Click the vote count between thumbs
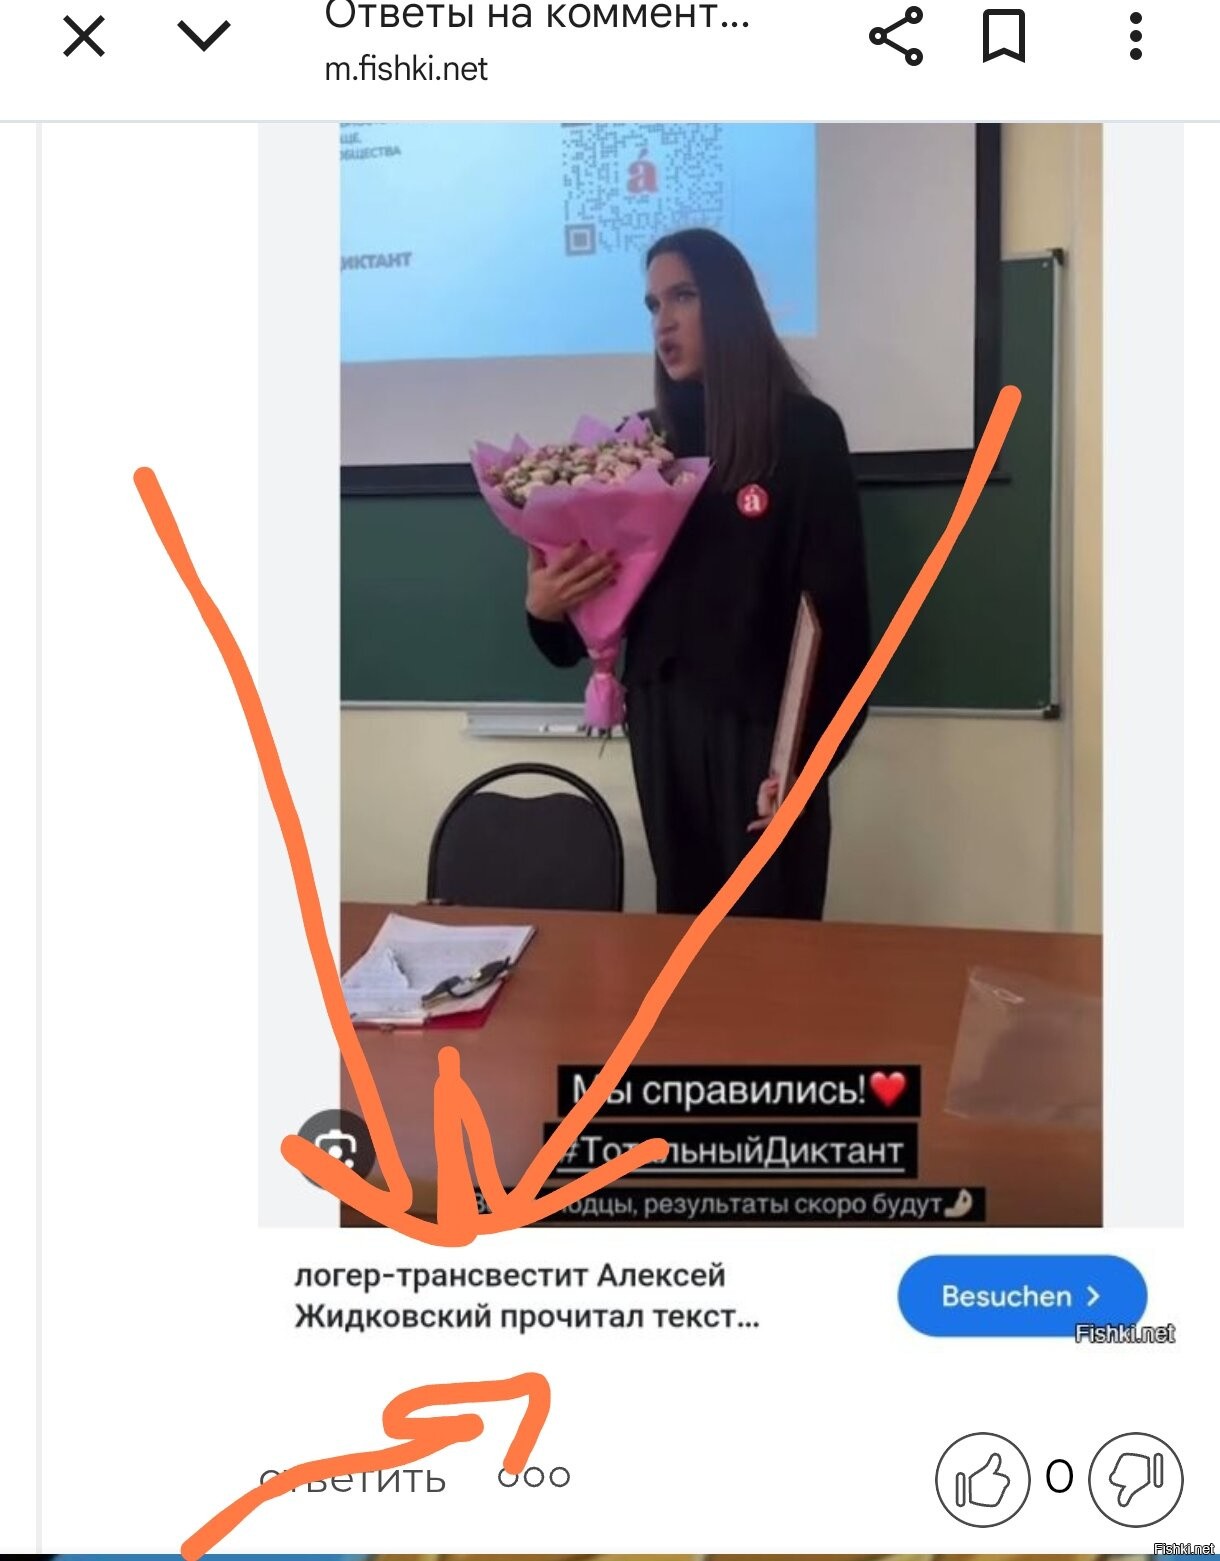This screenshot has width=1220, height=1561. point(1059,1477)
